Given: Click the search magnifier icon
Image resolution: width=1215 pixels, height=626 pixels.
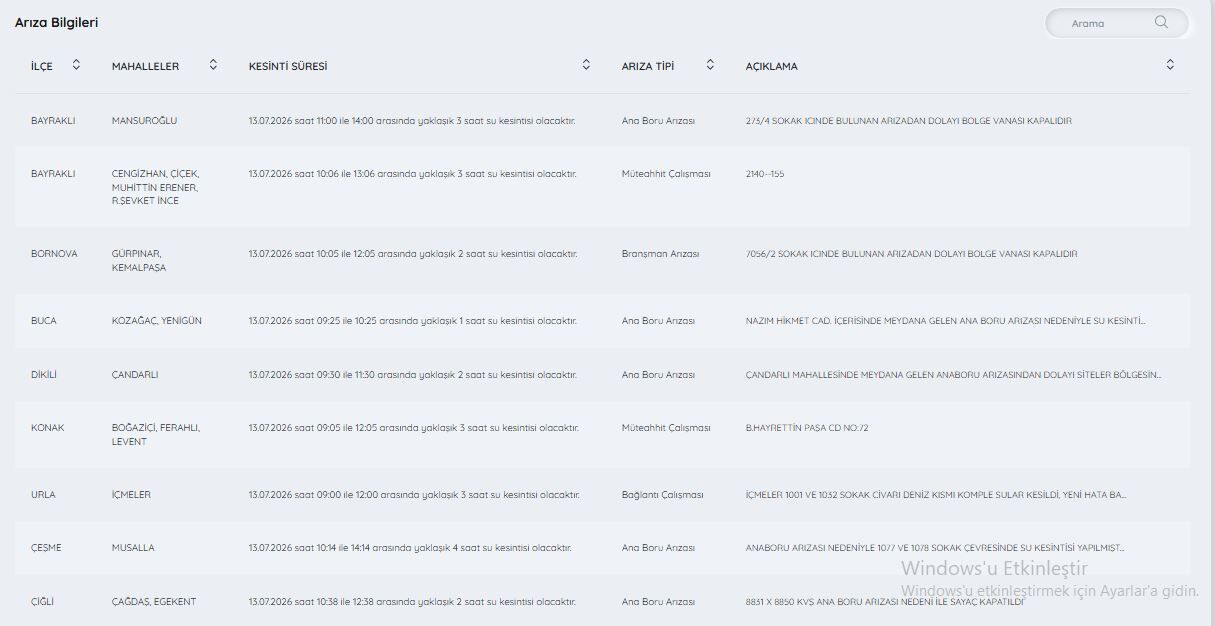Looking at the screenshot, I should 1161,22.
